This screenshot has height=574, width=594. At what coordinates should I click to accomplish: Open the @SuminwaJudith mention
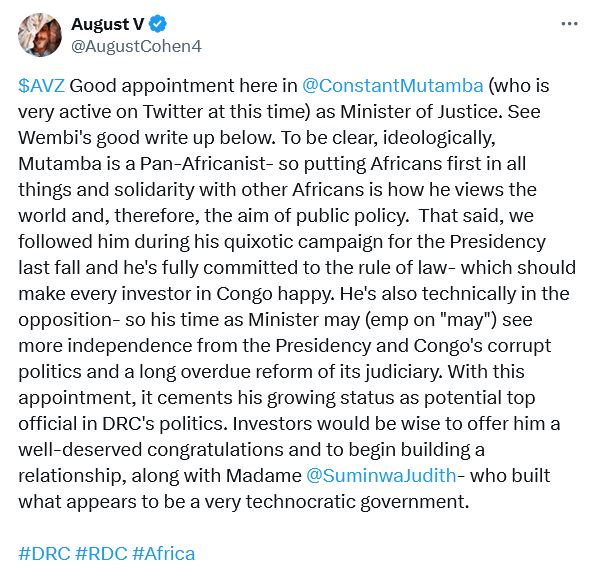(x=381, y=475)
